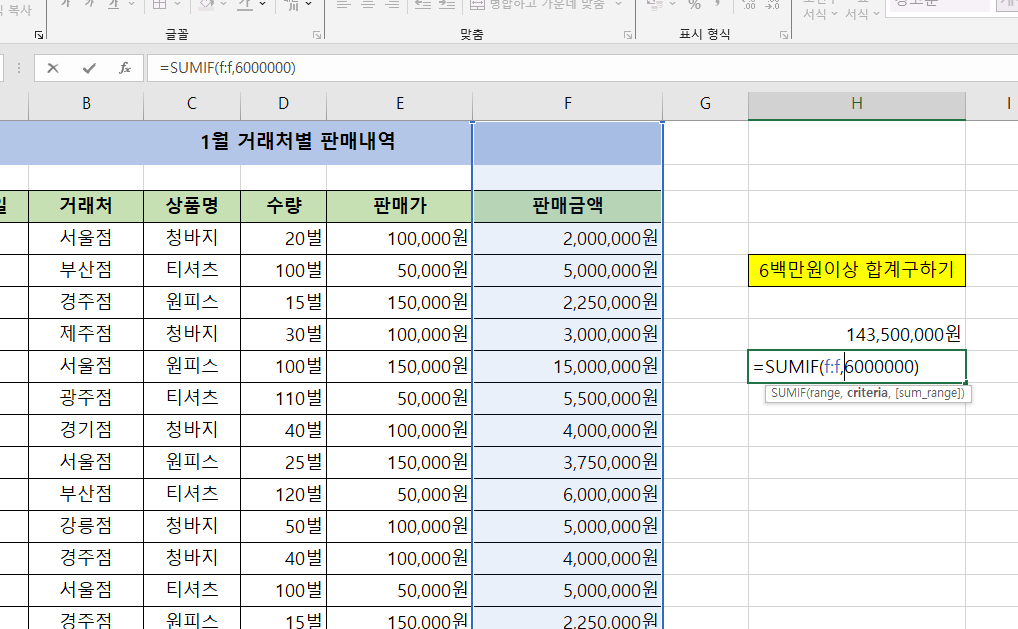Select store cell '경기점'
This screenshot has height=629, width=1018.
pos(86,430)
